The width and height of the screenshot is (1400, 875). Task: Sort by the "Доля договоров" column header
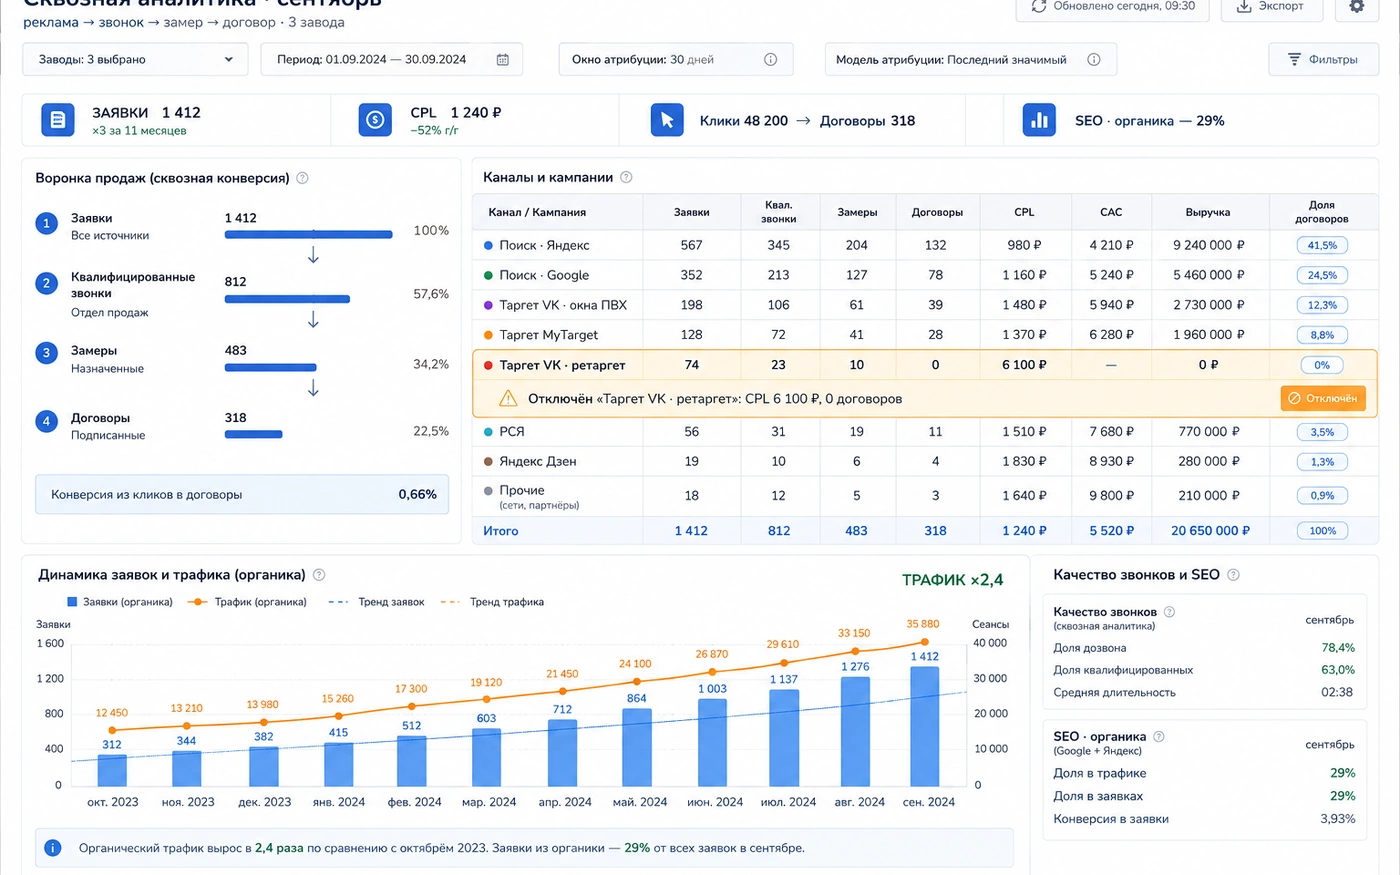(x=1322, y=212)
